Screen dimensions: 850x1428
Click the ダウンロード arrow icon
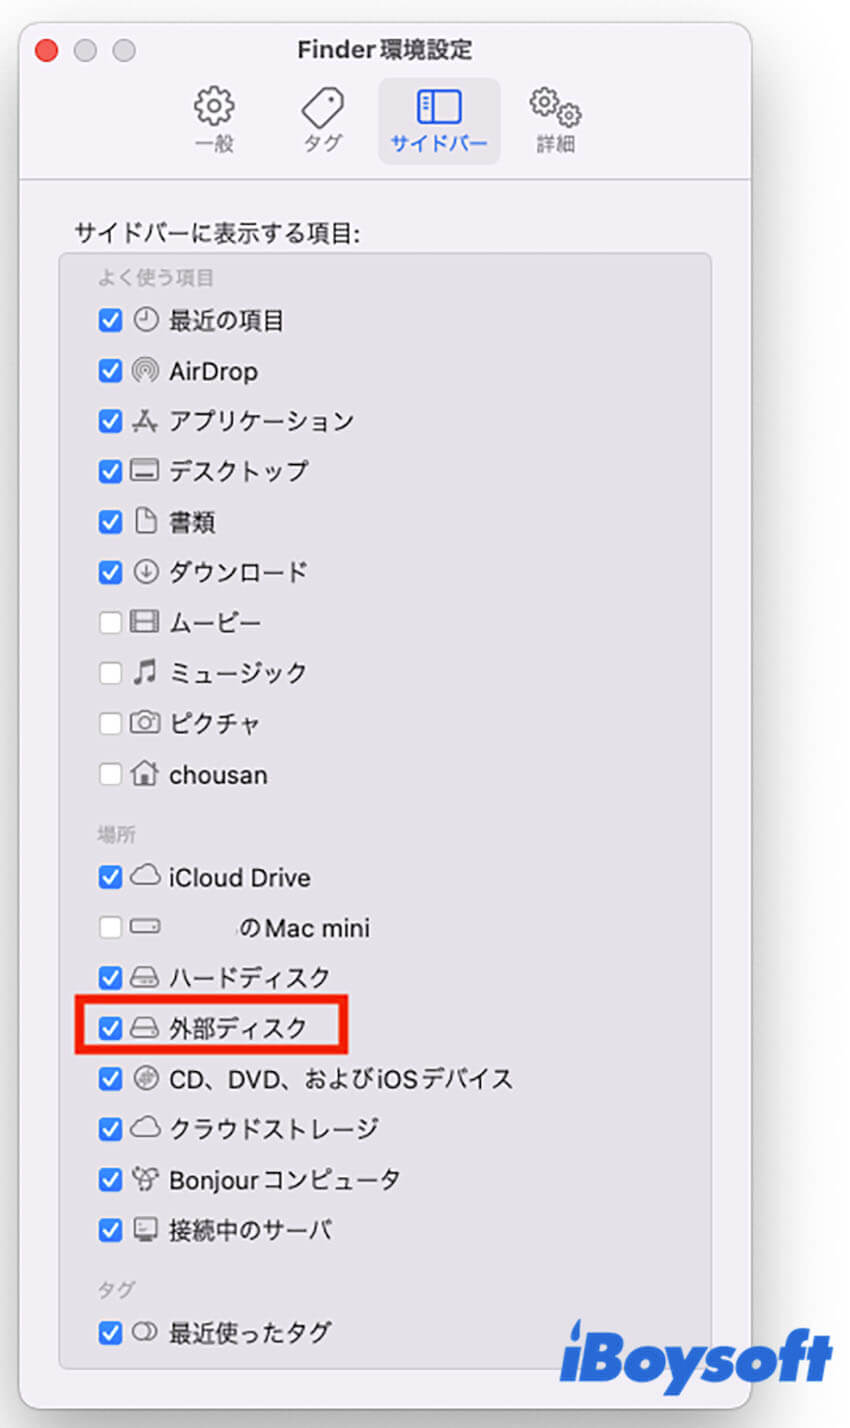click(x=145, y=572)
